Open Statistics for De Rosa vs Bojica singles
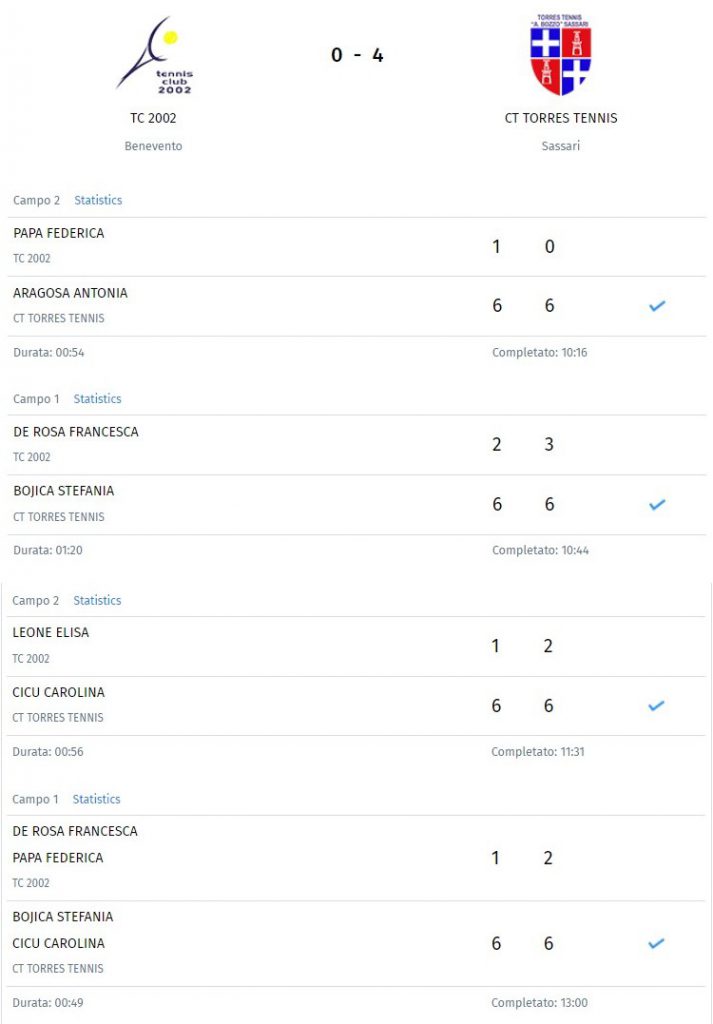713x1024 pixels. pos(97,399)
